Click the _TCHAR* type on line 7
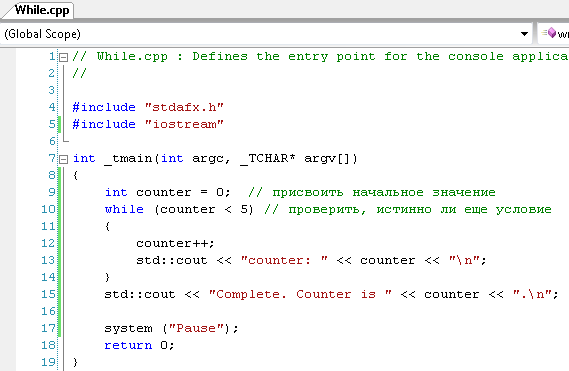569x371 pixels. pos(268,159)
